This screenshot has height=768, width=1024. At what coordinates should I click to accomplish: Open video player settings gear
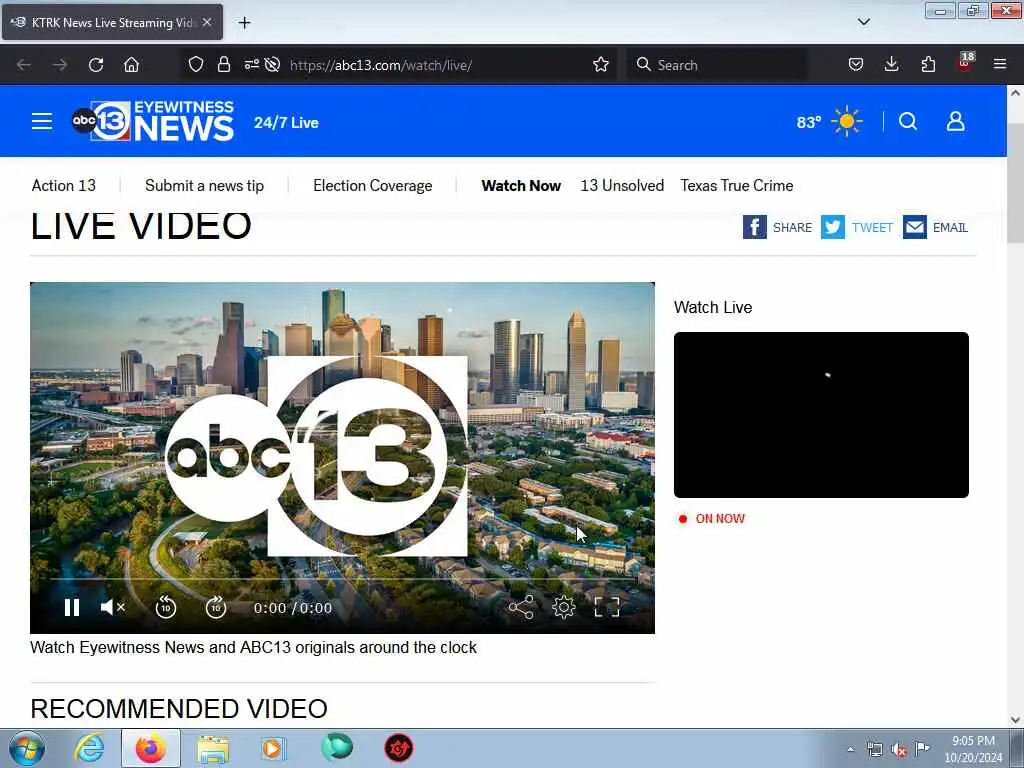pos(564,608)
